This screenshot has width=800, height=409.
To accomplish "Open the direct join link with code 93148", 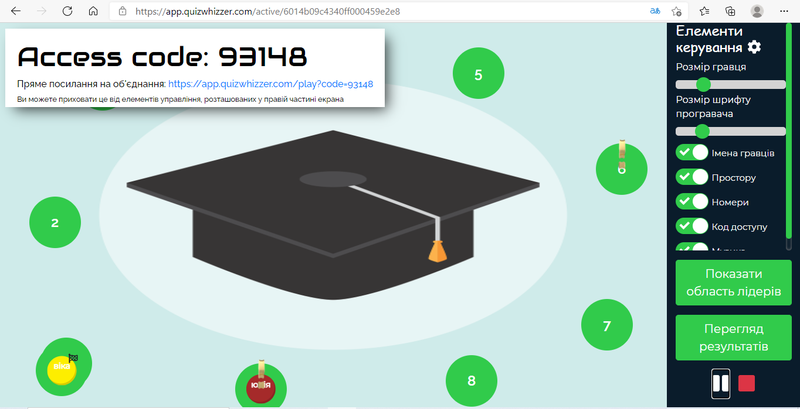I will (270, 84).
